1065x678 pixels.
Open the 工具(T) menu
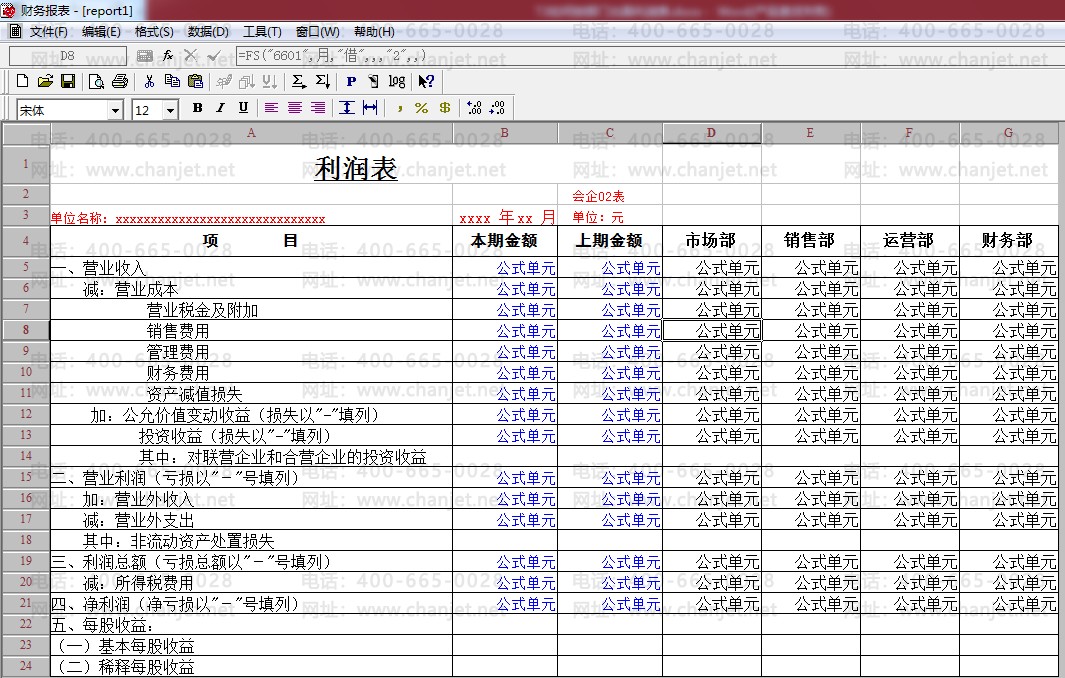click(262, 32)
